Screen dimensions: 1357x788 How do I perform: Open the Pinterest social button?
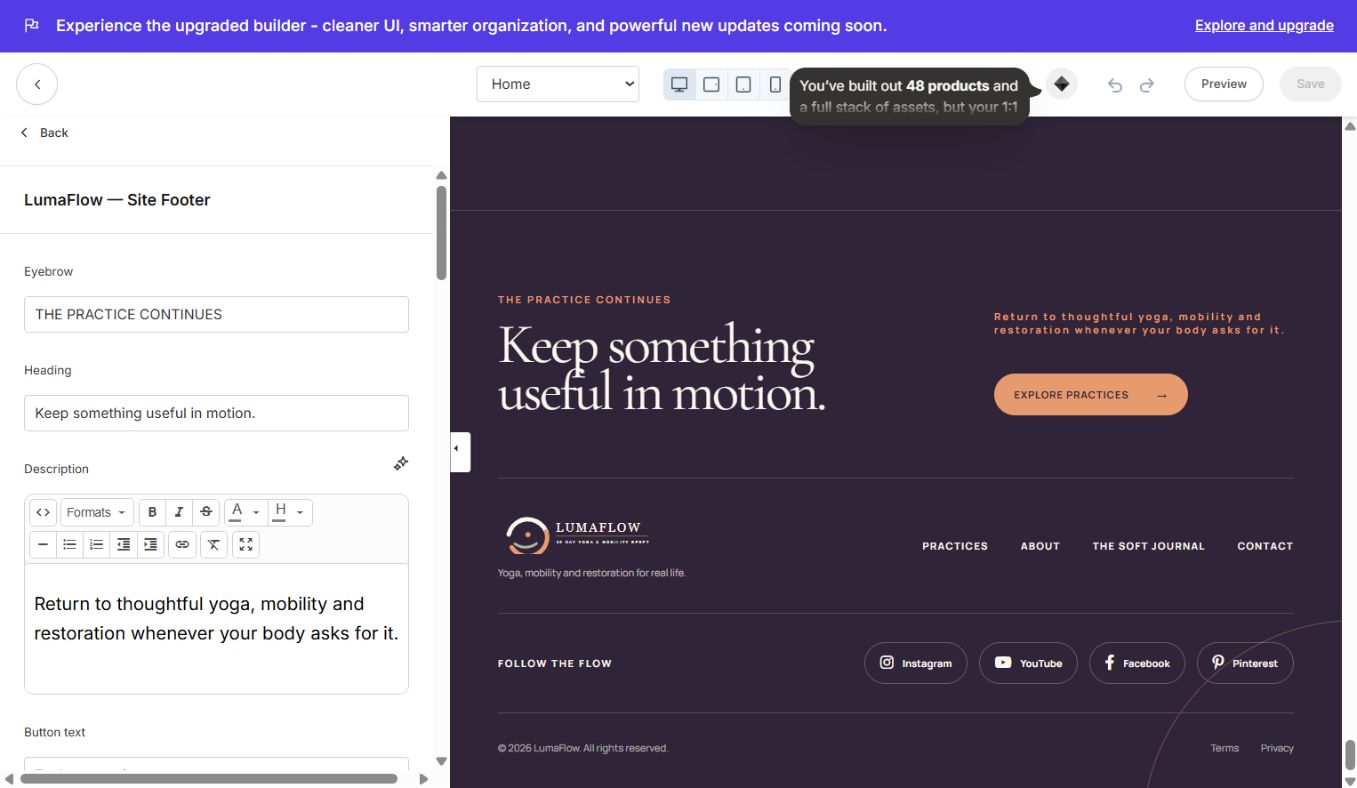click(1245, 663)
